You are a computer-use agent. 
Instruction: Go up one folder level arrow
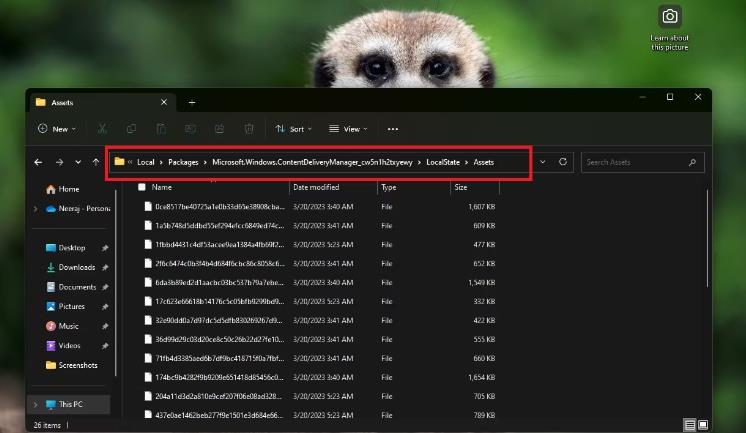pos(96,162)
